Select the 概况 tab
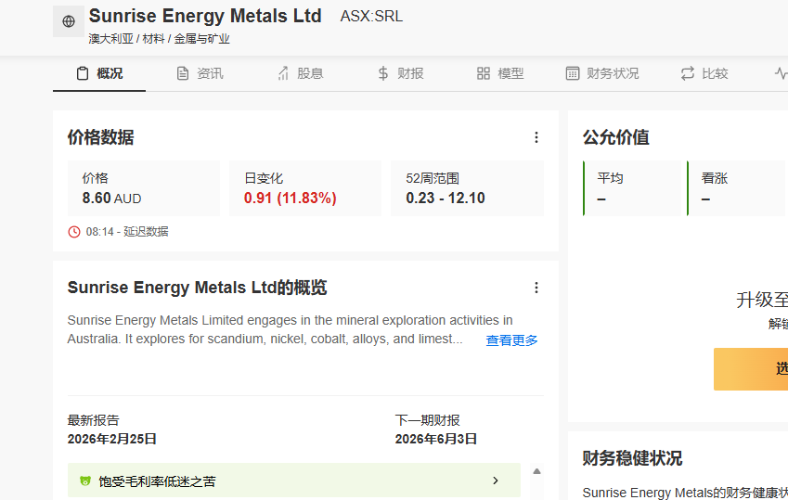This screenshot has height=500, width=788. coord(100,73)
